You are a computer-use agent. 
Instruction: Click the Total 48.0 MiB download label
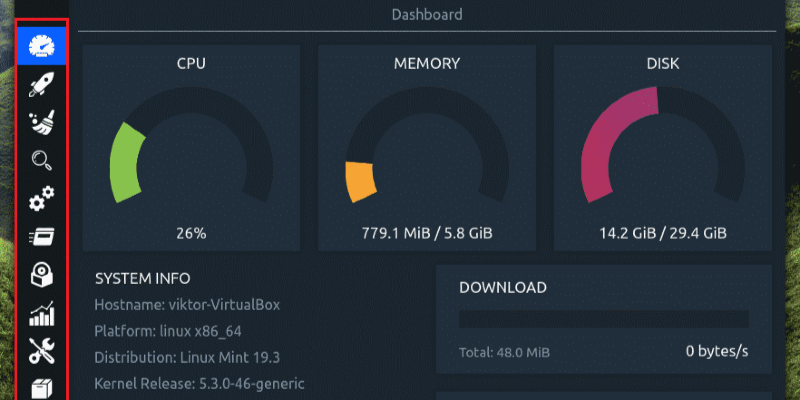(x=504, y=352)
